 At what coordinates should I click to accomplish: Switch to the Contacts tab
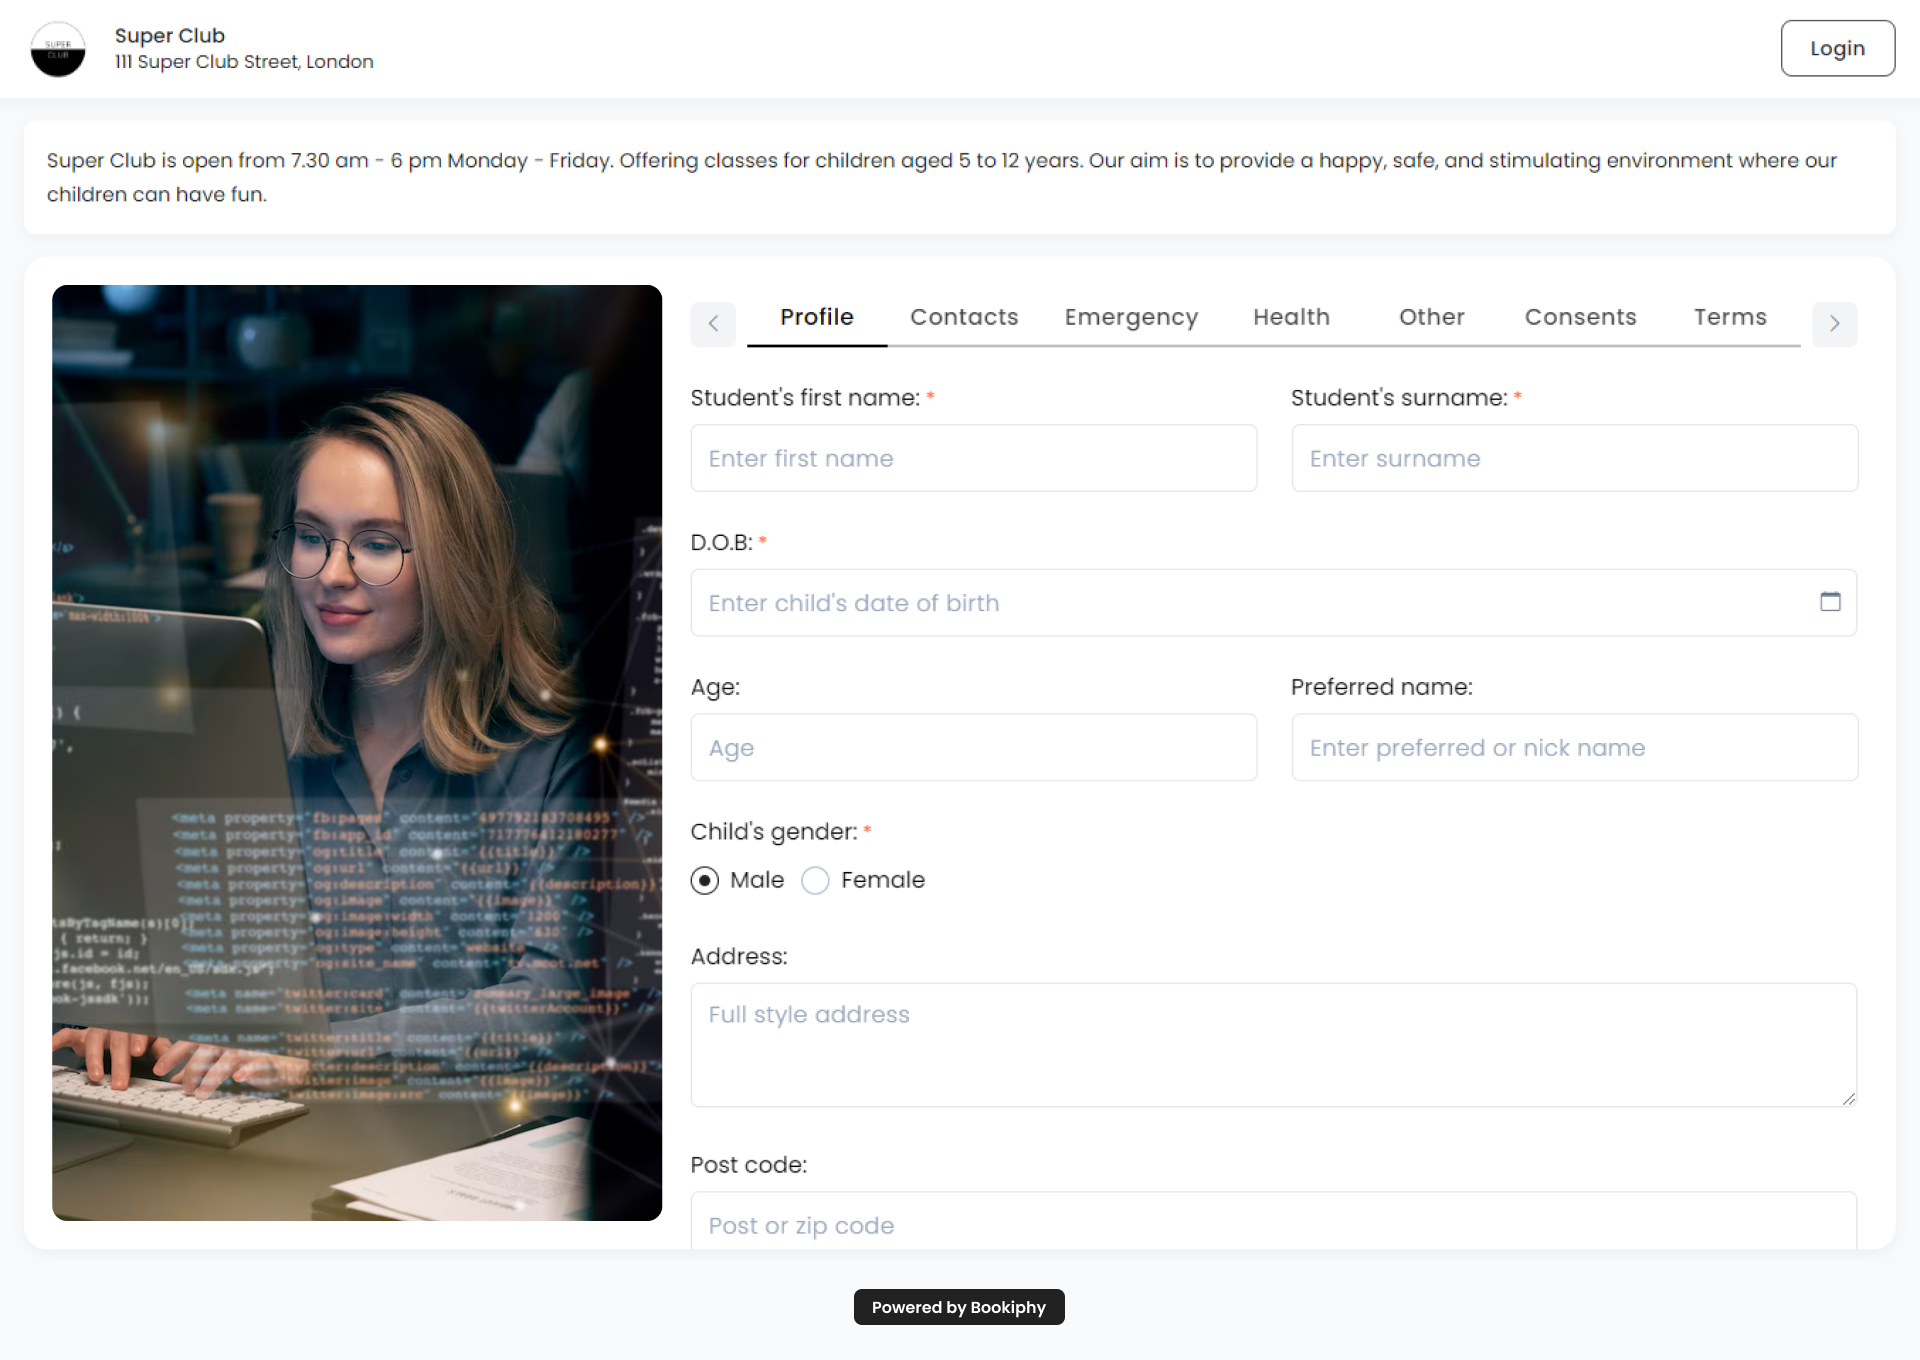[x=964, y=317]
